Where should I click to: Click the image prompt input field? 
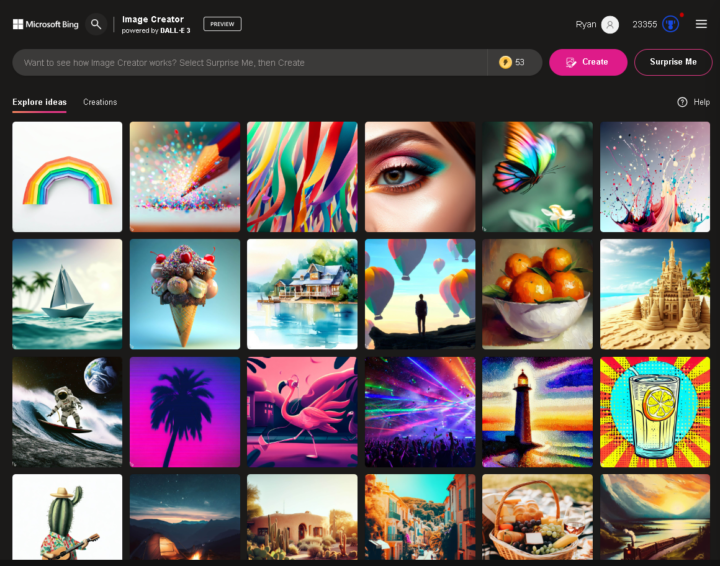(249, 62)
